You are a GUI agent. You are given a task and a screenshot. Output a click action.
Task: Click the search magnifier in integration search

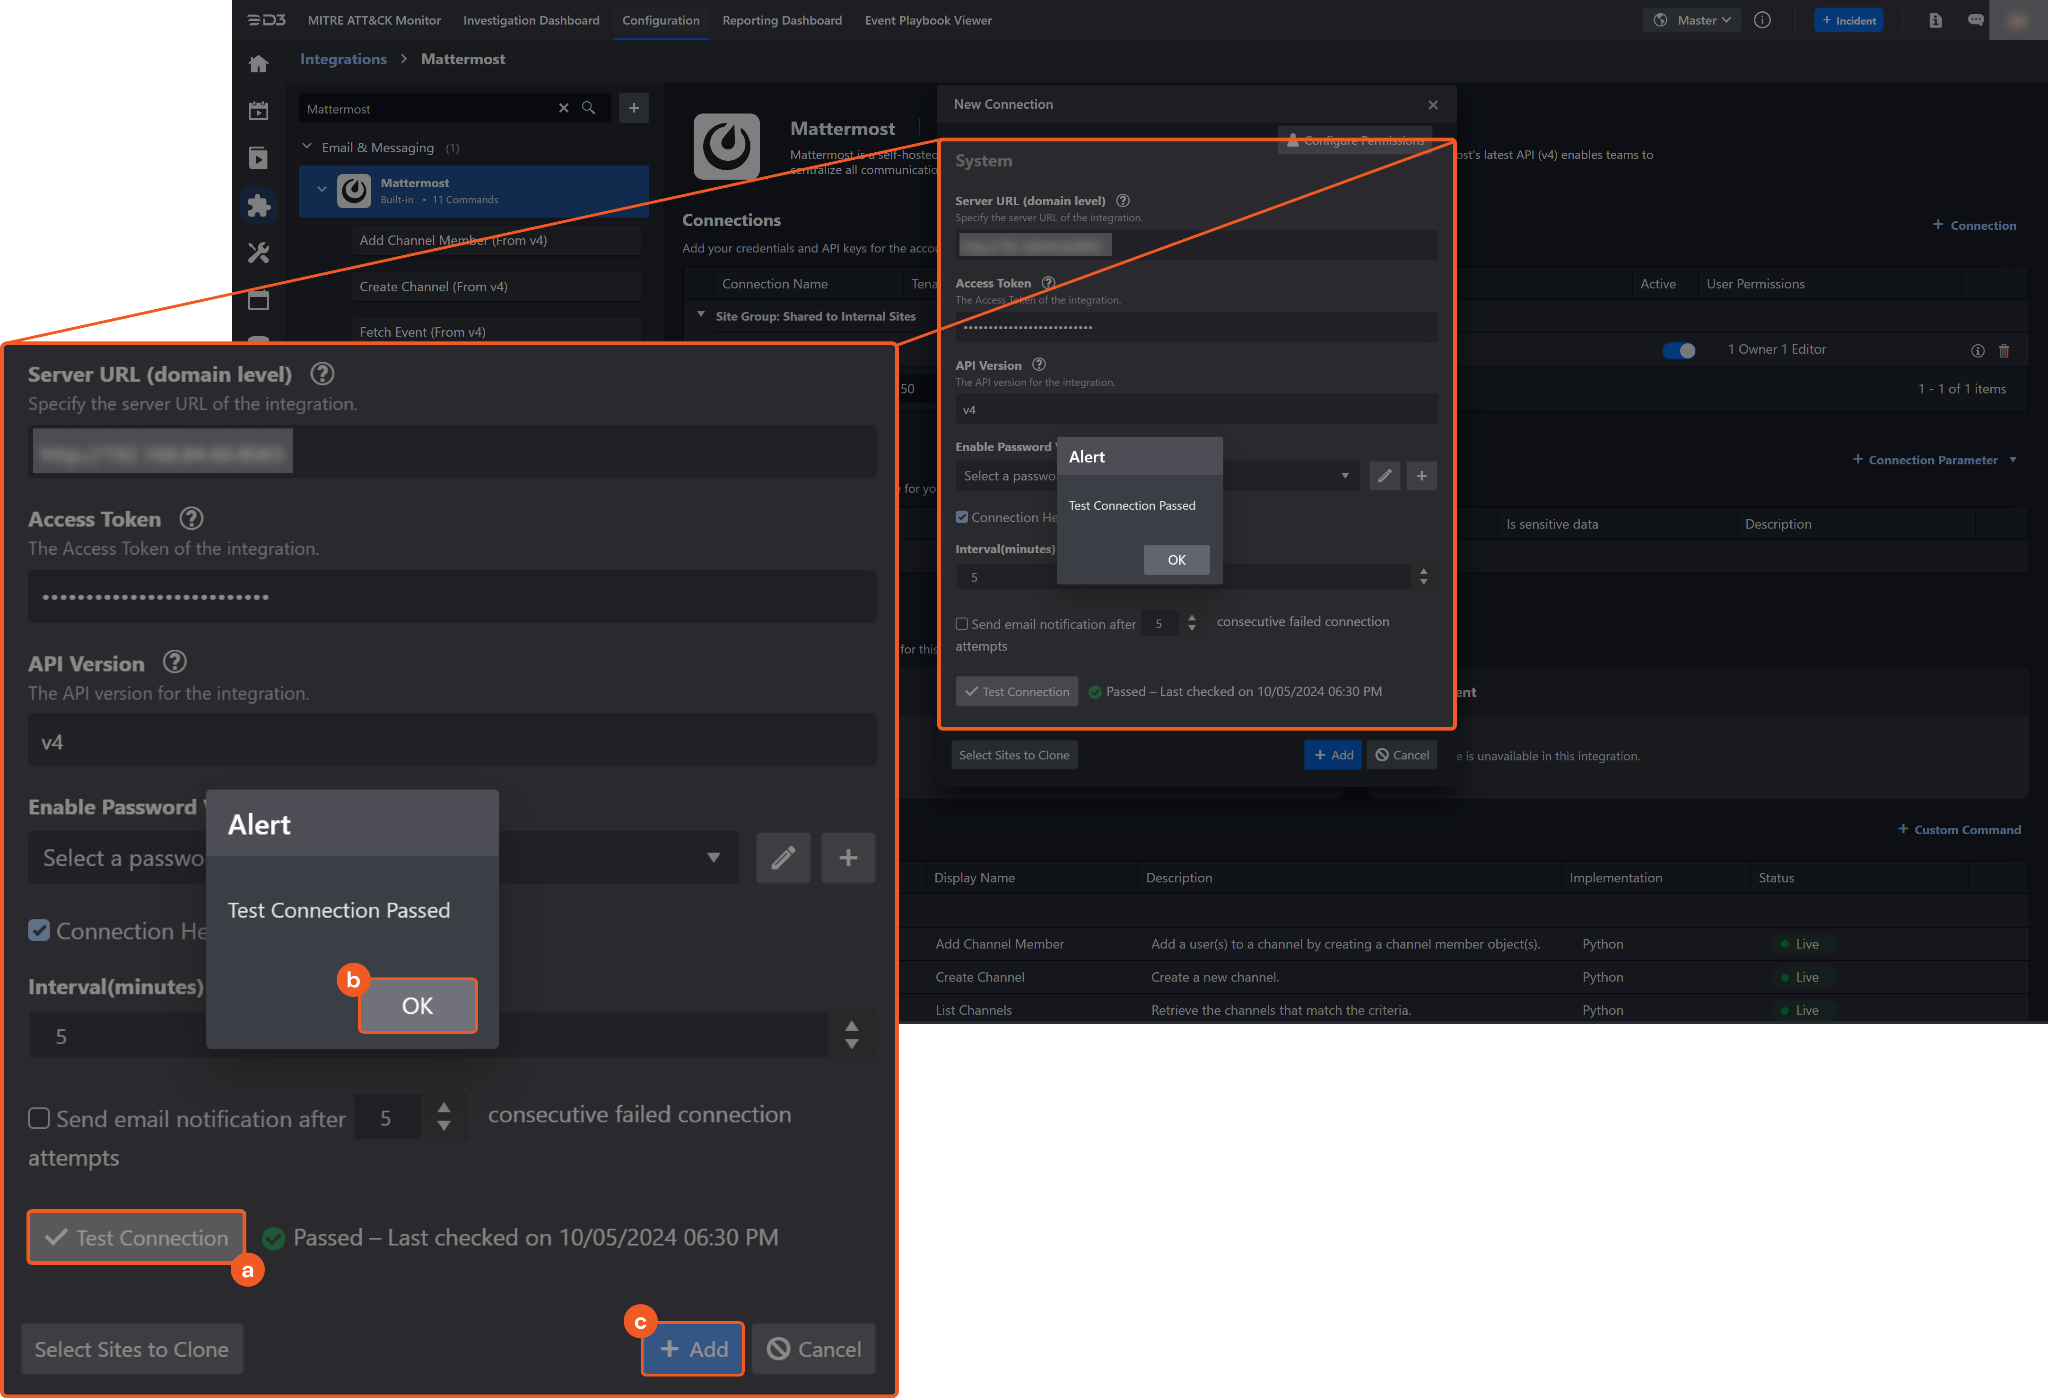pyautogui.click(x=589, y=108)
